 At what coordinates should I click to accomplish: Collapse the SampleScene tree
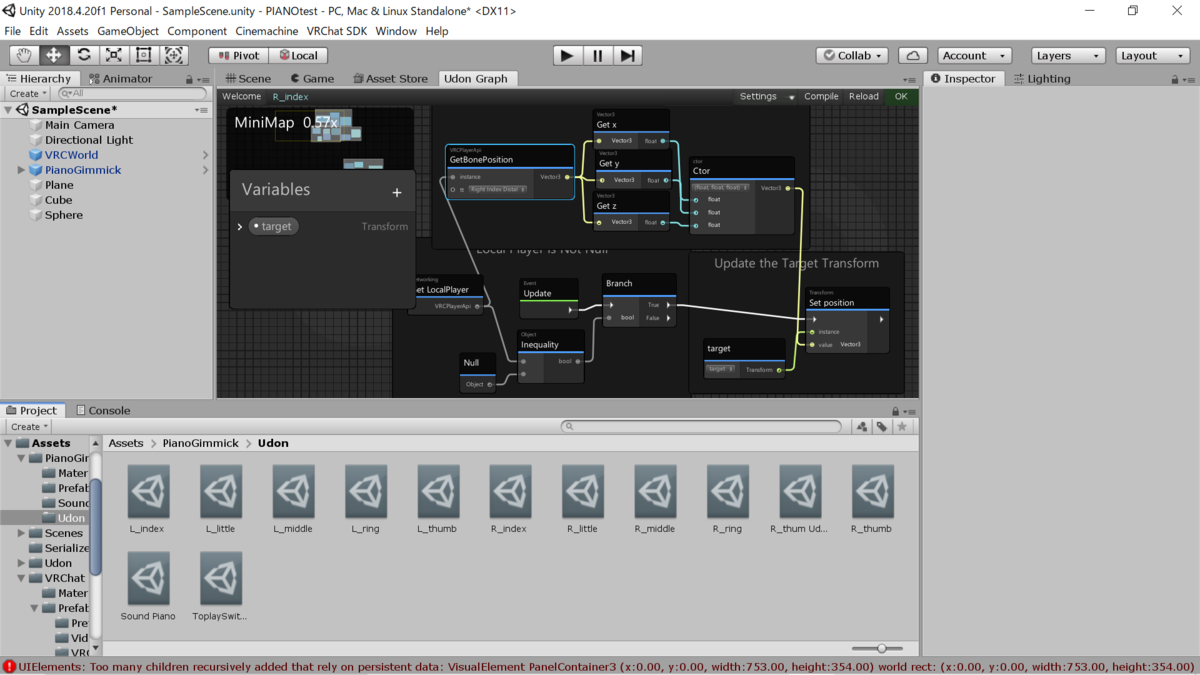[x=9, y=110]
